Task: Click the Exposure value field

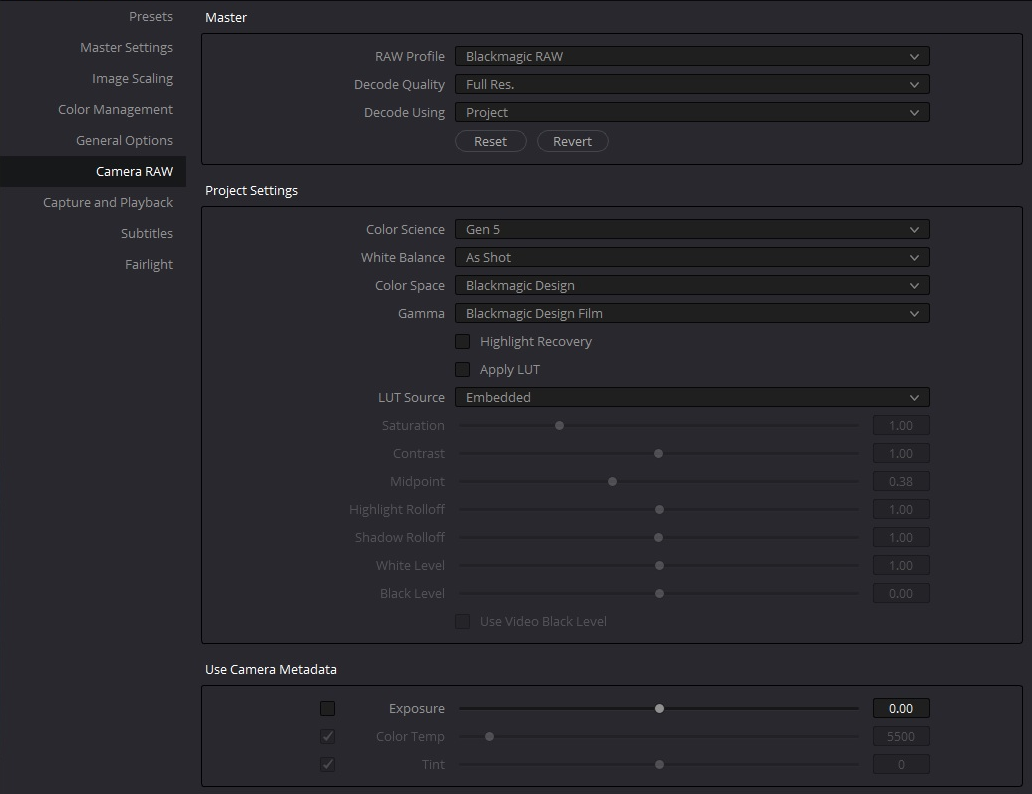Action: point(901,708)
